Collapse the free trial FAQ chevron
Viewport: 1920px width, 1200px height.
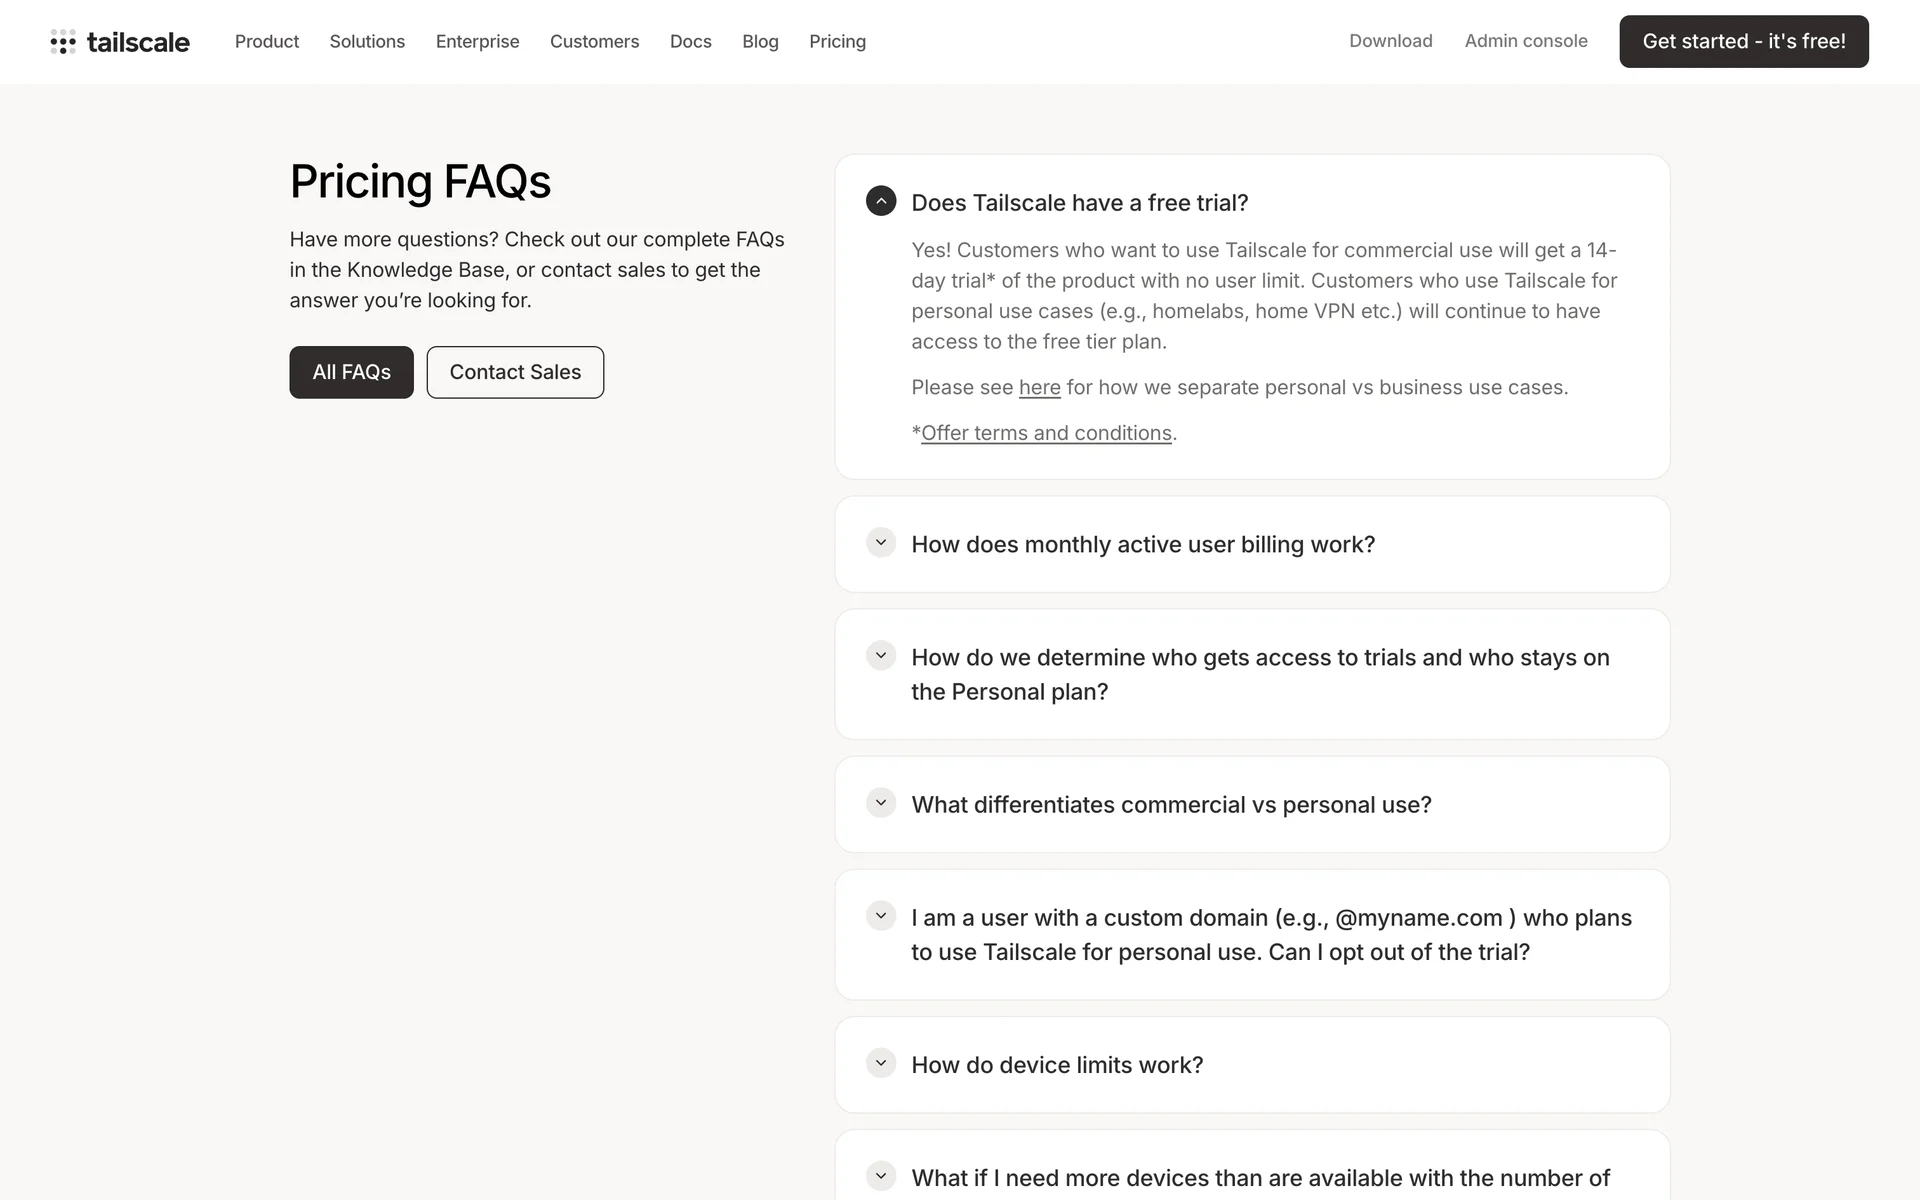881,201
